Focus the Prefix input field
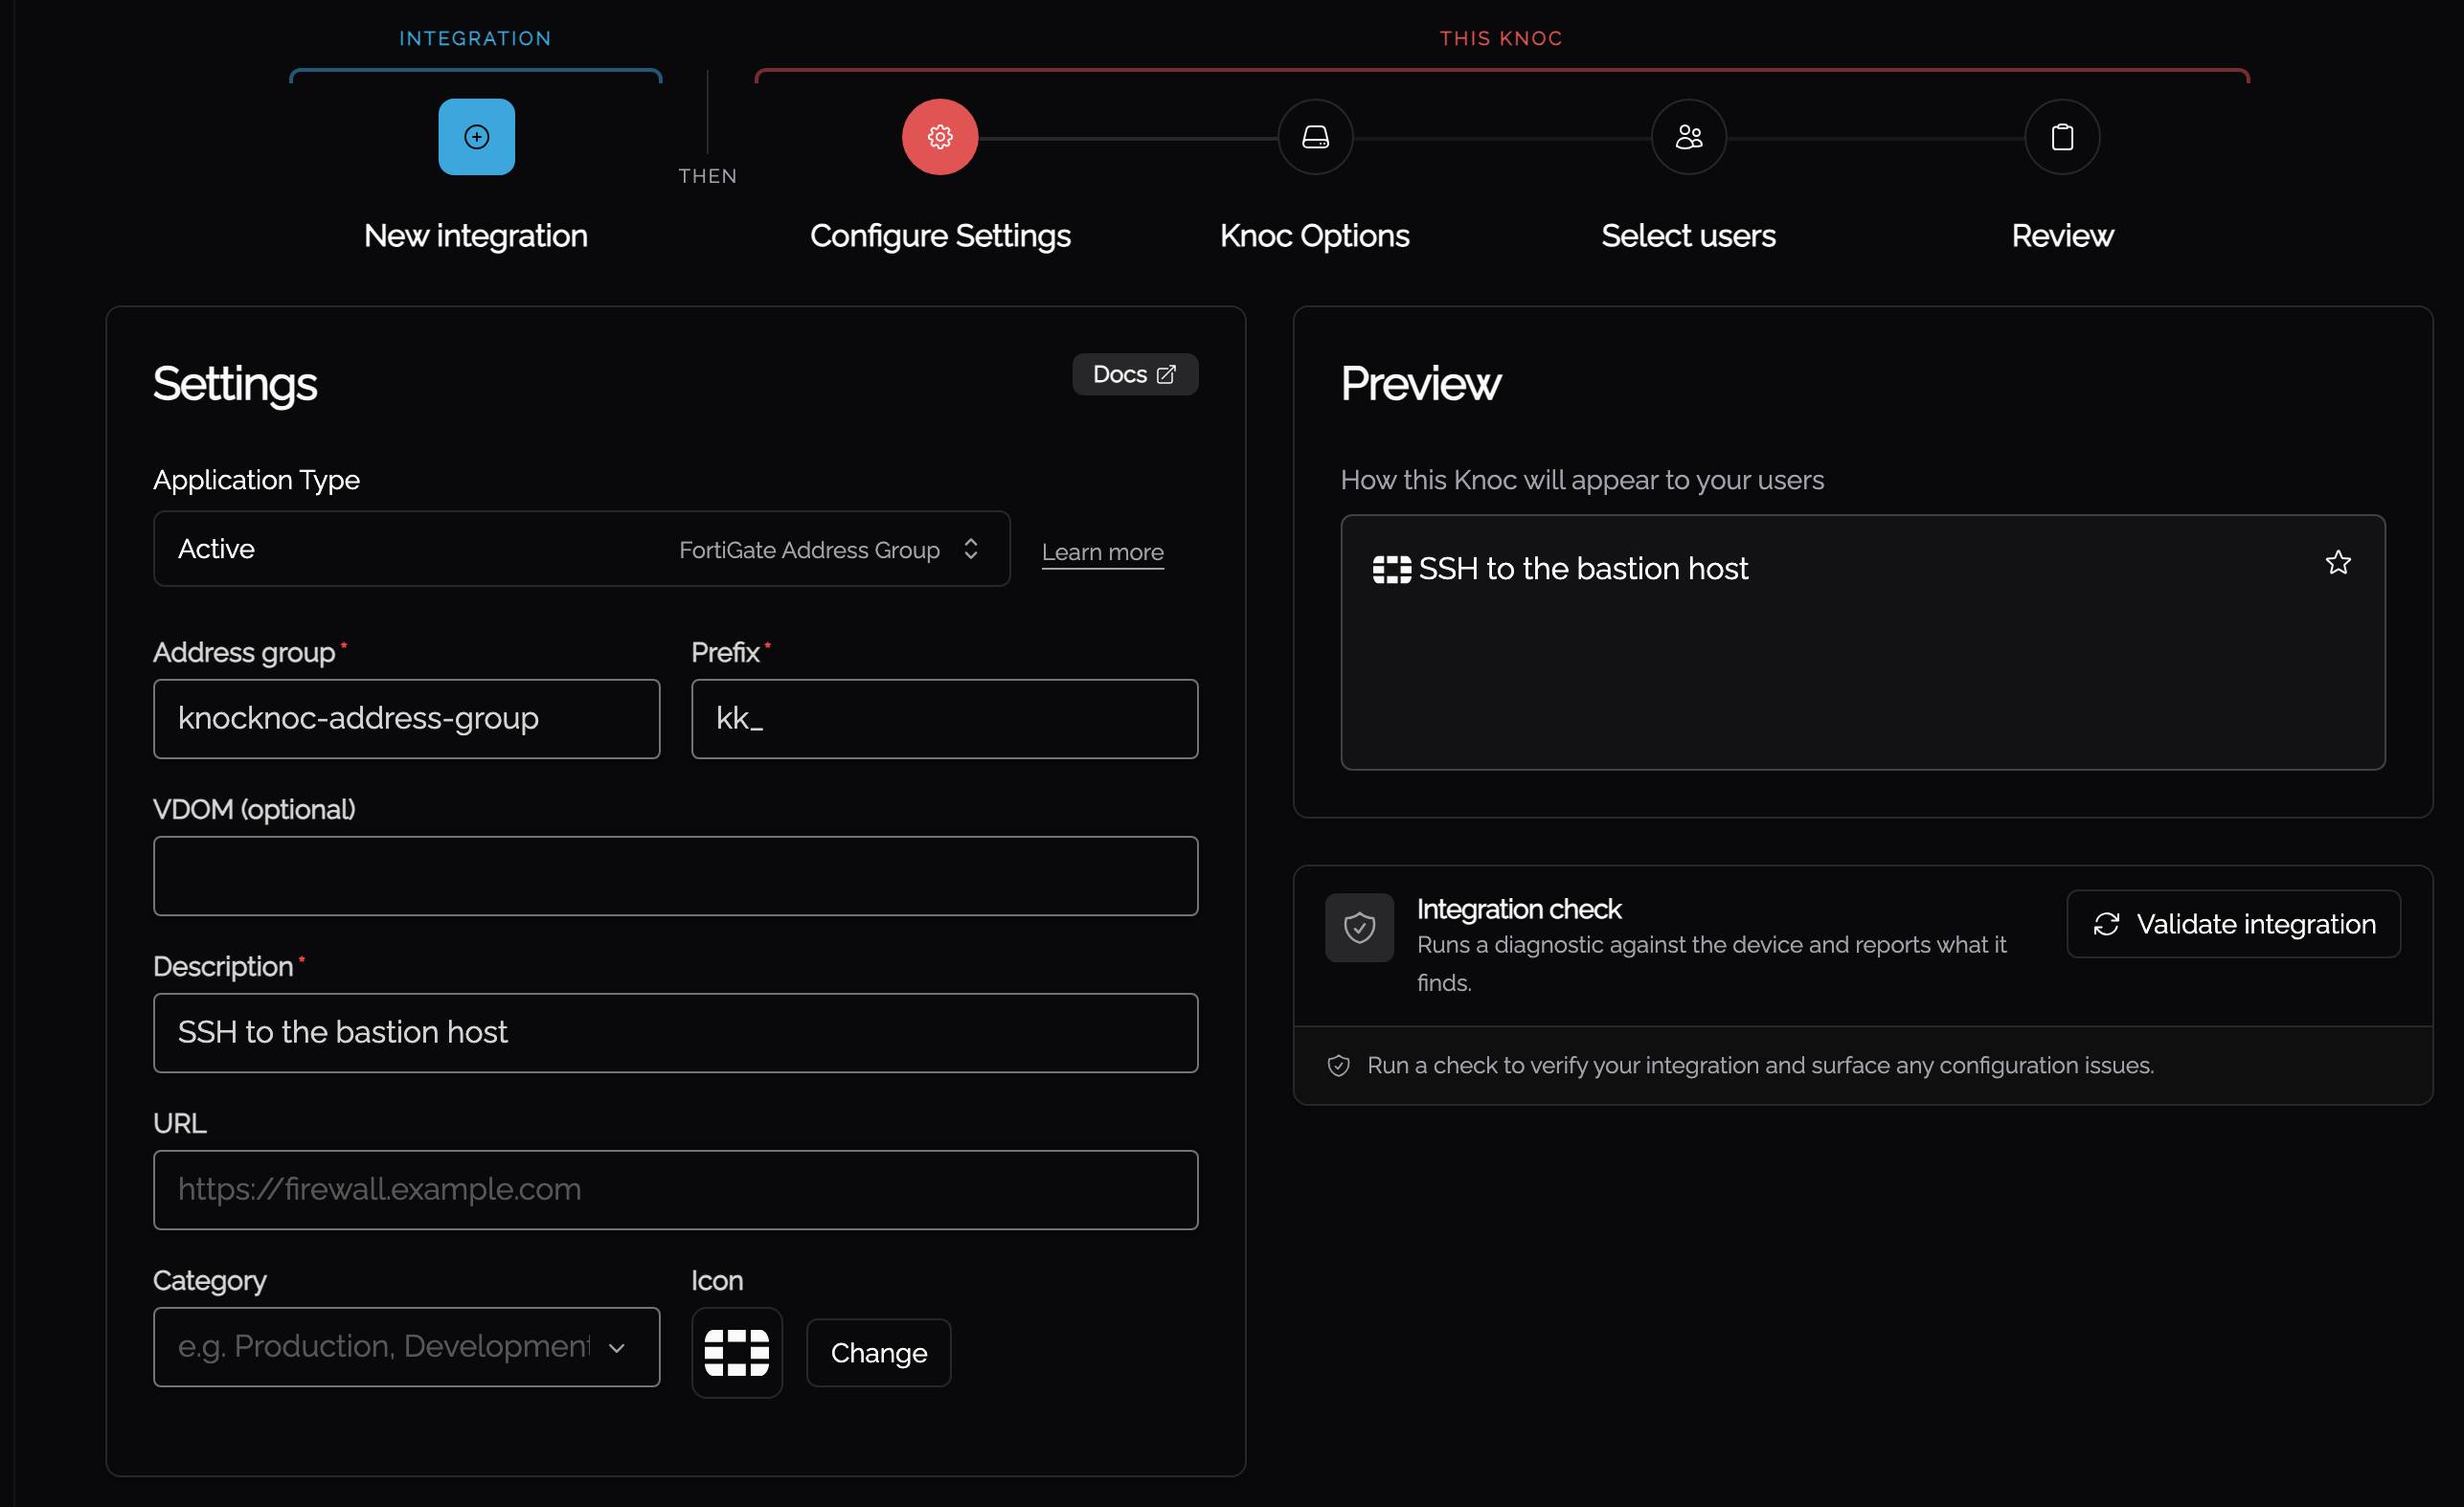Viewport: 2464px width, 1507px height. [944, 719]
